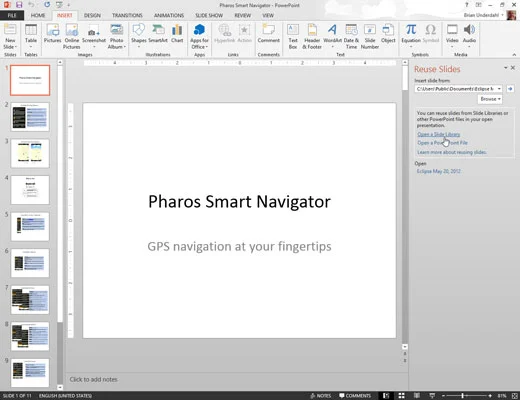Viewport: 520px width, 400px height.
Task: Open the Shapes gallery
Action: pyautogui.click(x=139, y=35)
